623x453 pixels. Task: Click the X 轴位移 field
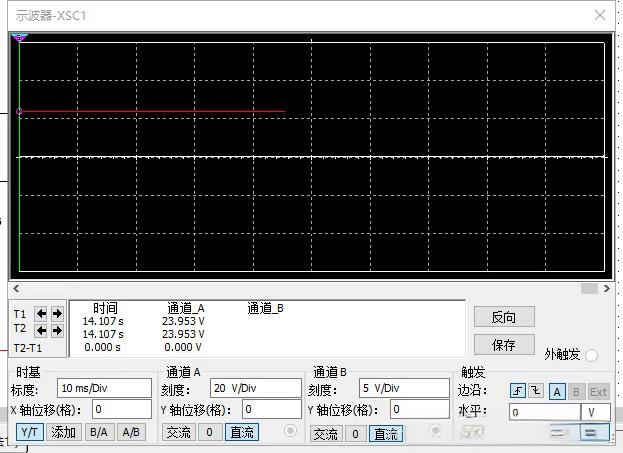point(122,409)
